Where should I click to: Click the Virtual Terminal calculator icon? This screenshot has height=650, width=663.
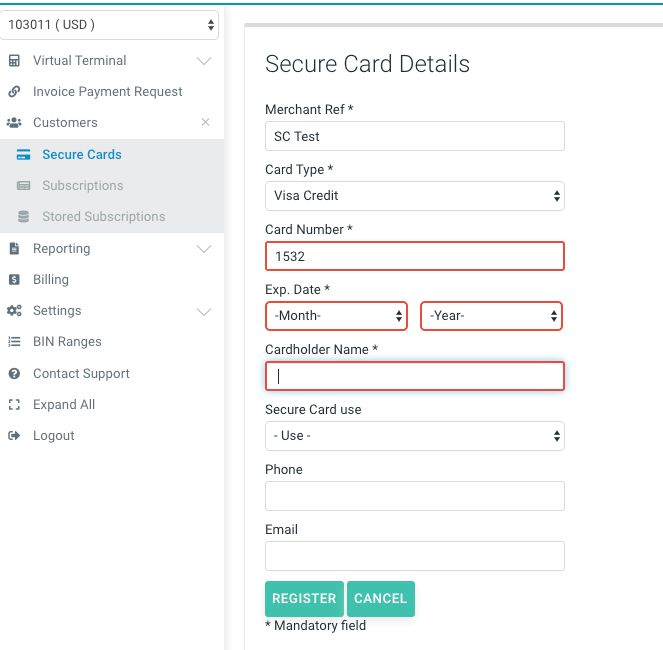tap(14, 61)
